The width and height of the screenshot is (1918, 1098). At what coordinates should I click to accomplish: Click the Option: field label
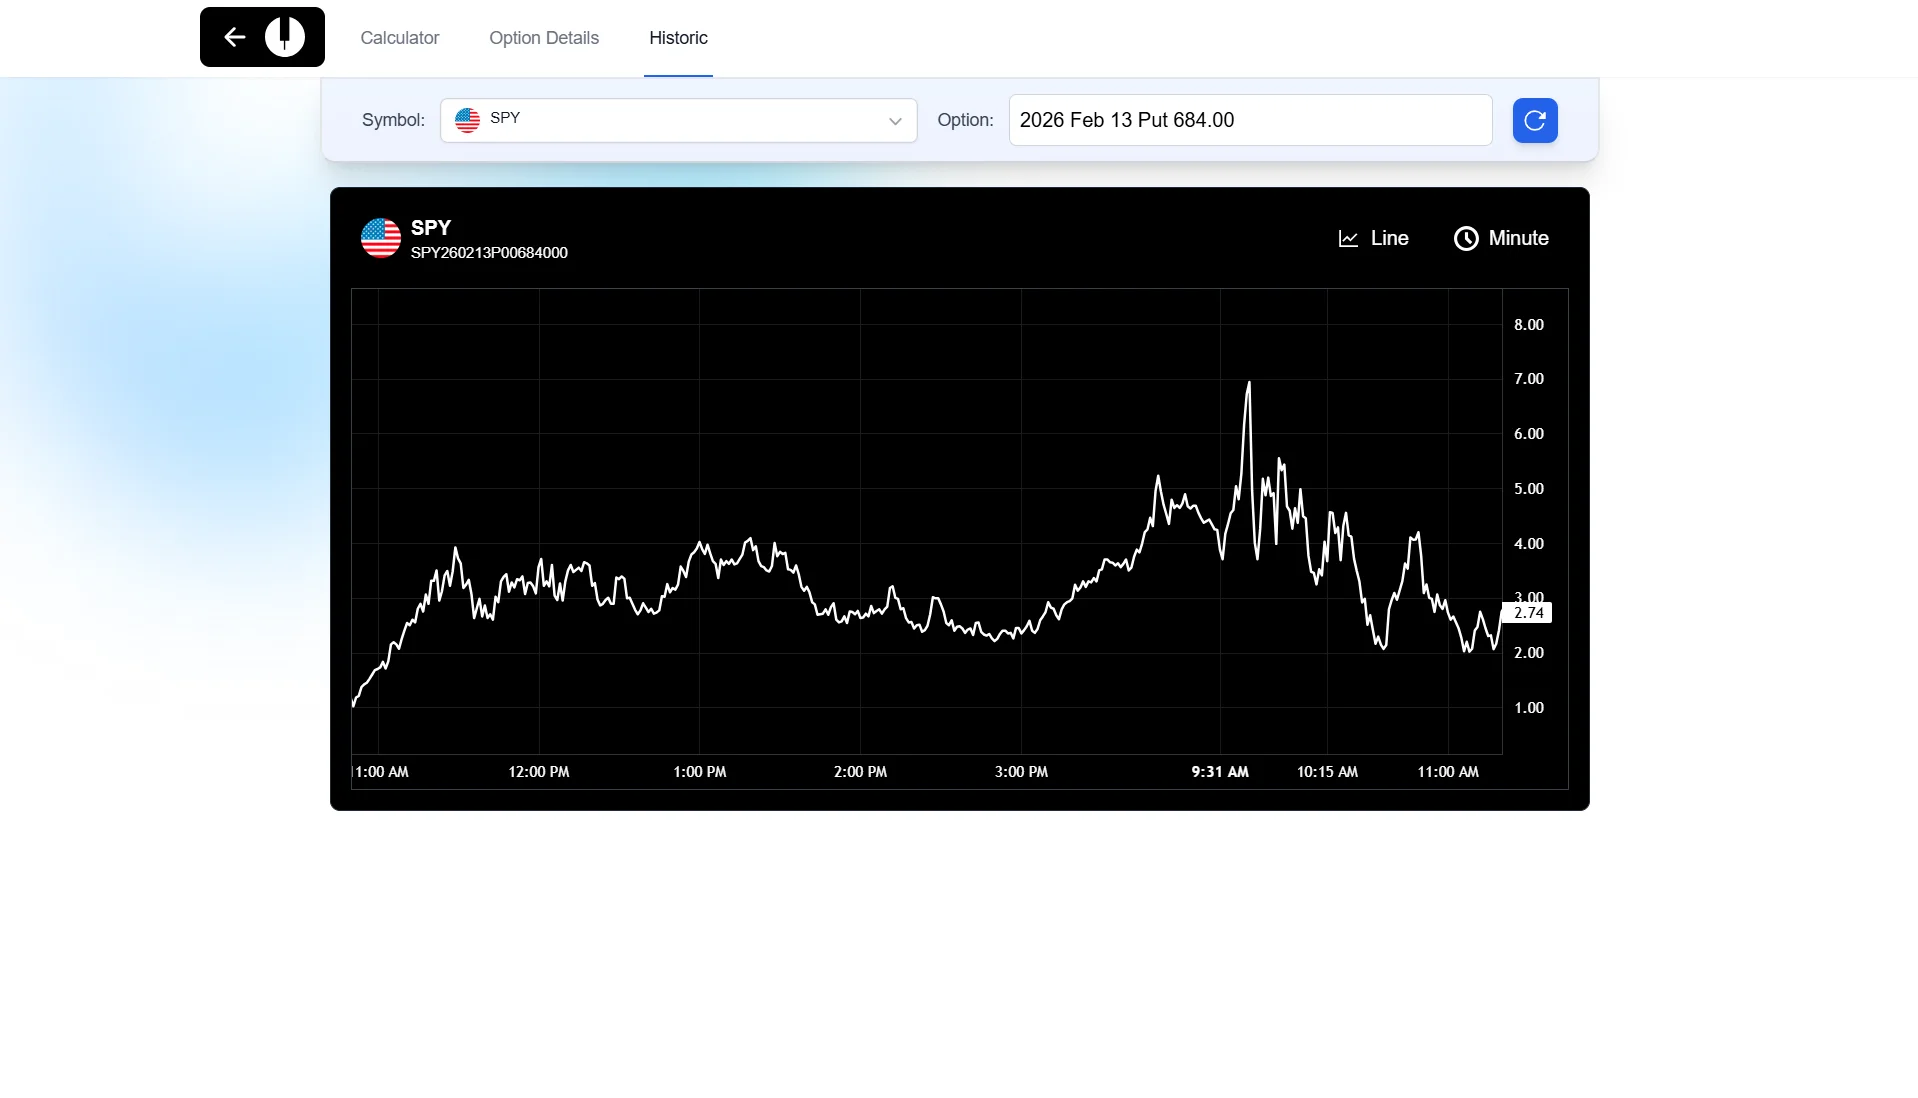[x=965, y=120]
